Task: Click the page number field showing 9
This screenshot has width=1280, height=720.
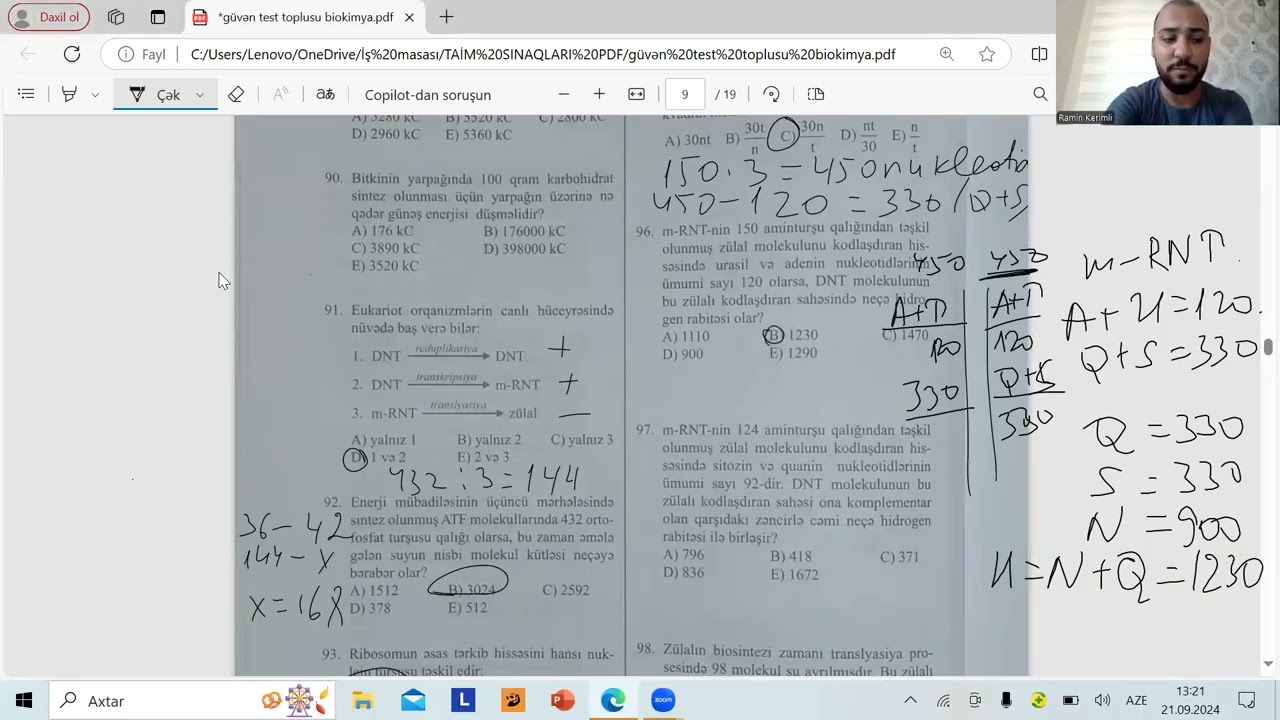Action: click(685, 94)
